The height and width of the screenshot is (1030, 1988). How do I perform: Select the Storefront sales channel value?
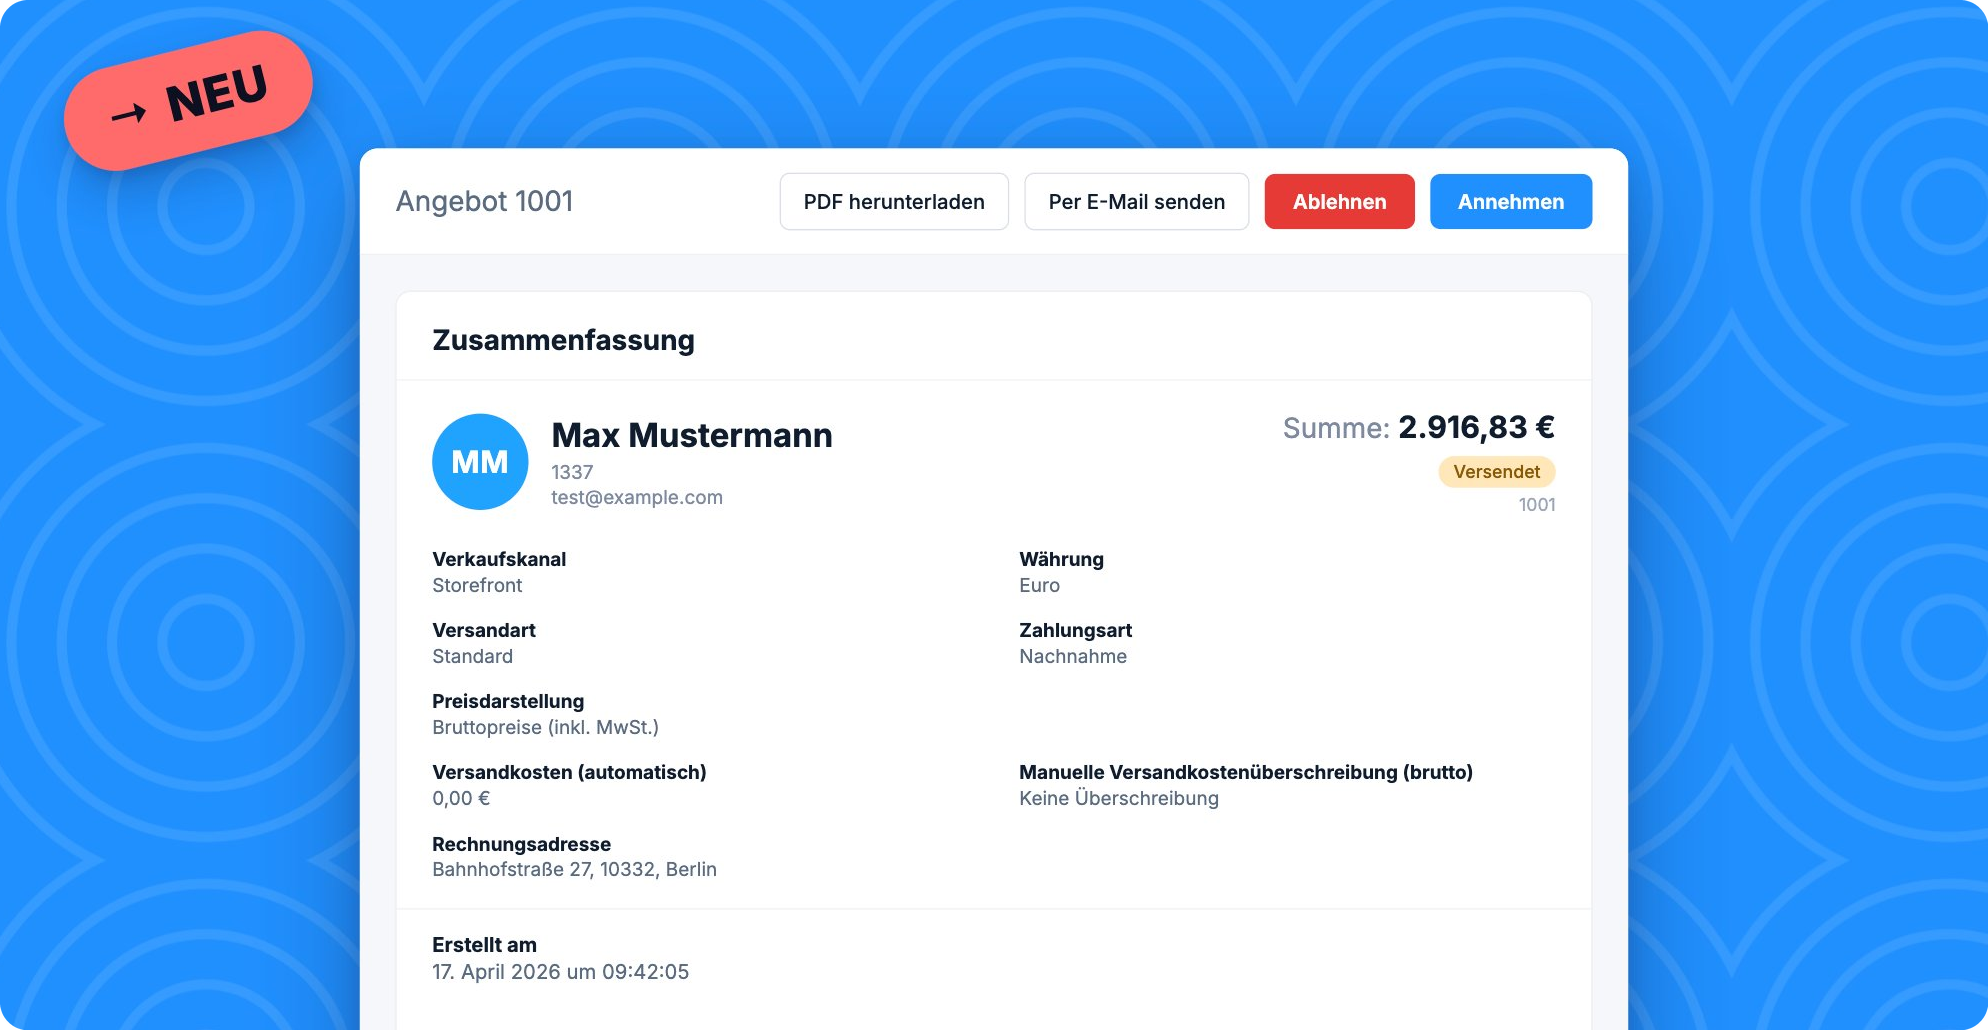click(477, 586)
